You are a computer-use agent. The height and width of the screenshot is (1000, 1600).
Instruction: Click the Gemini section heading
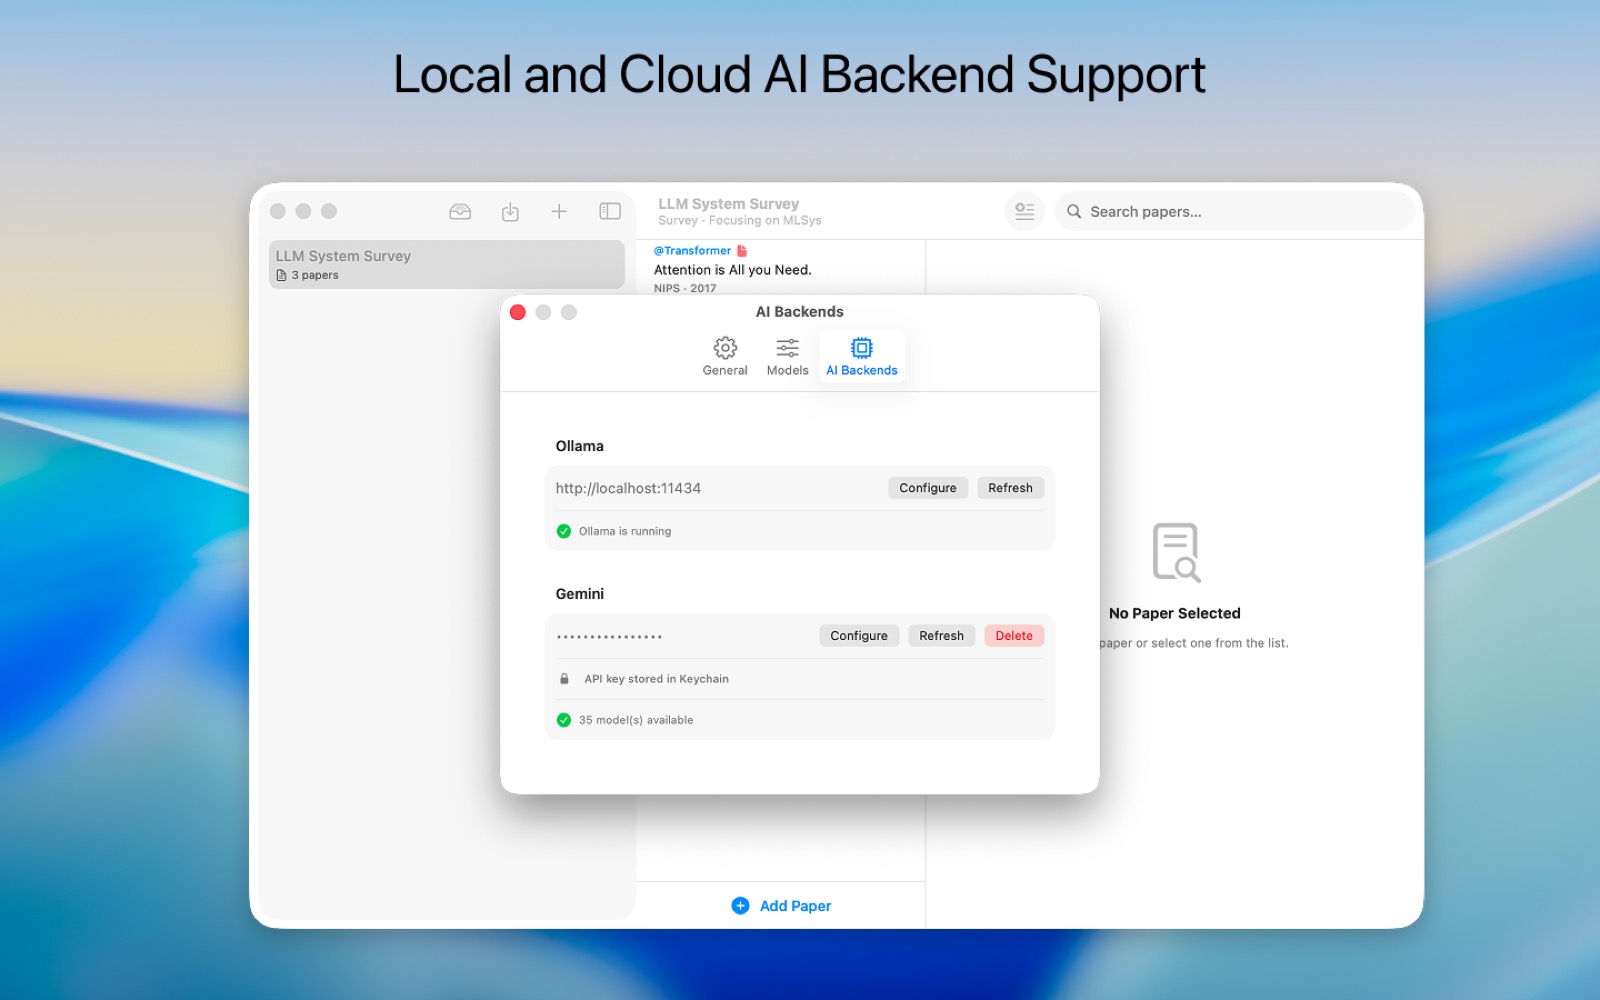coord(580,594)
